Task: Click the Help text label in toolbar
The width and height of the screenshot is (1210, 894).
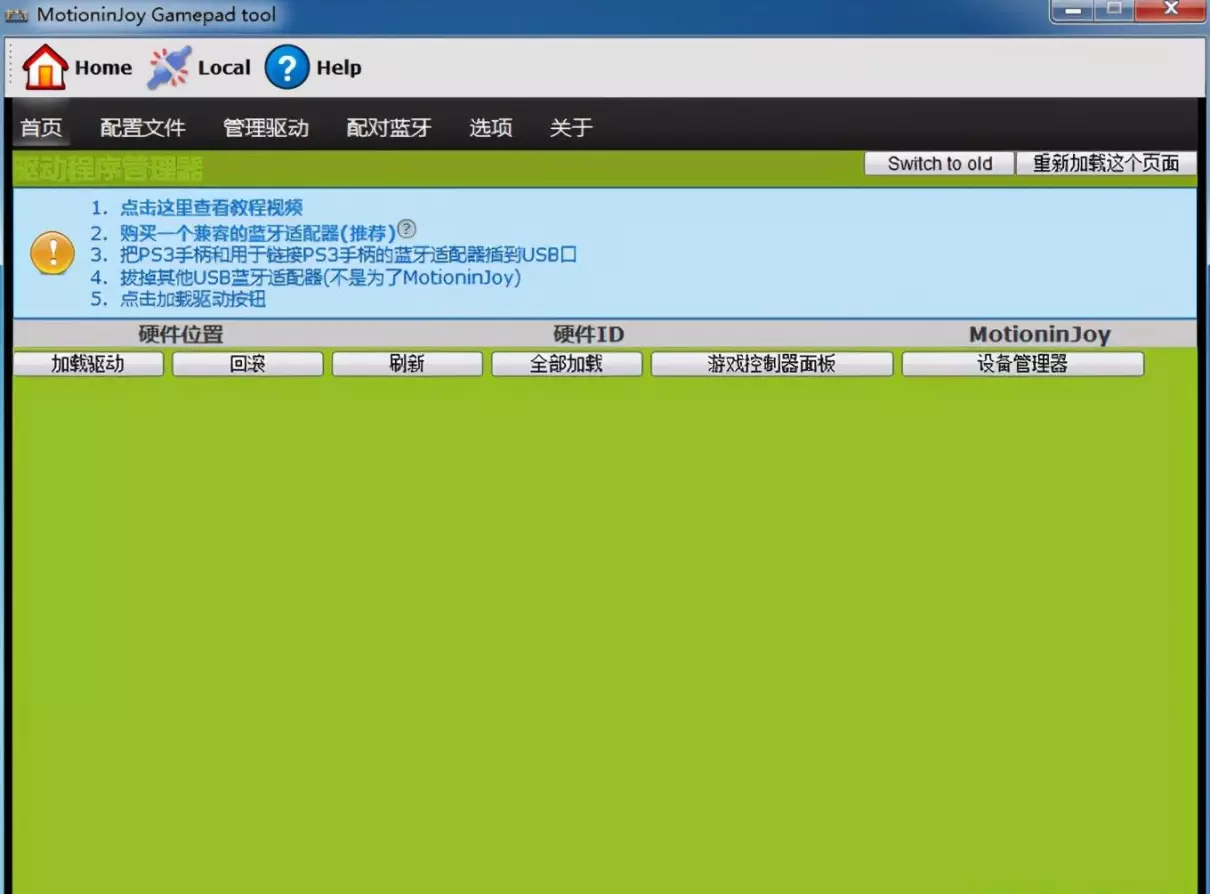Action: point(338,68)
